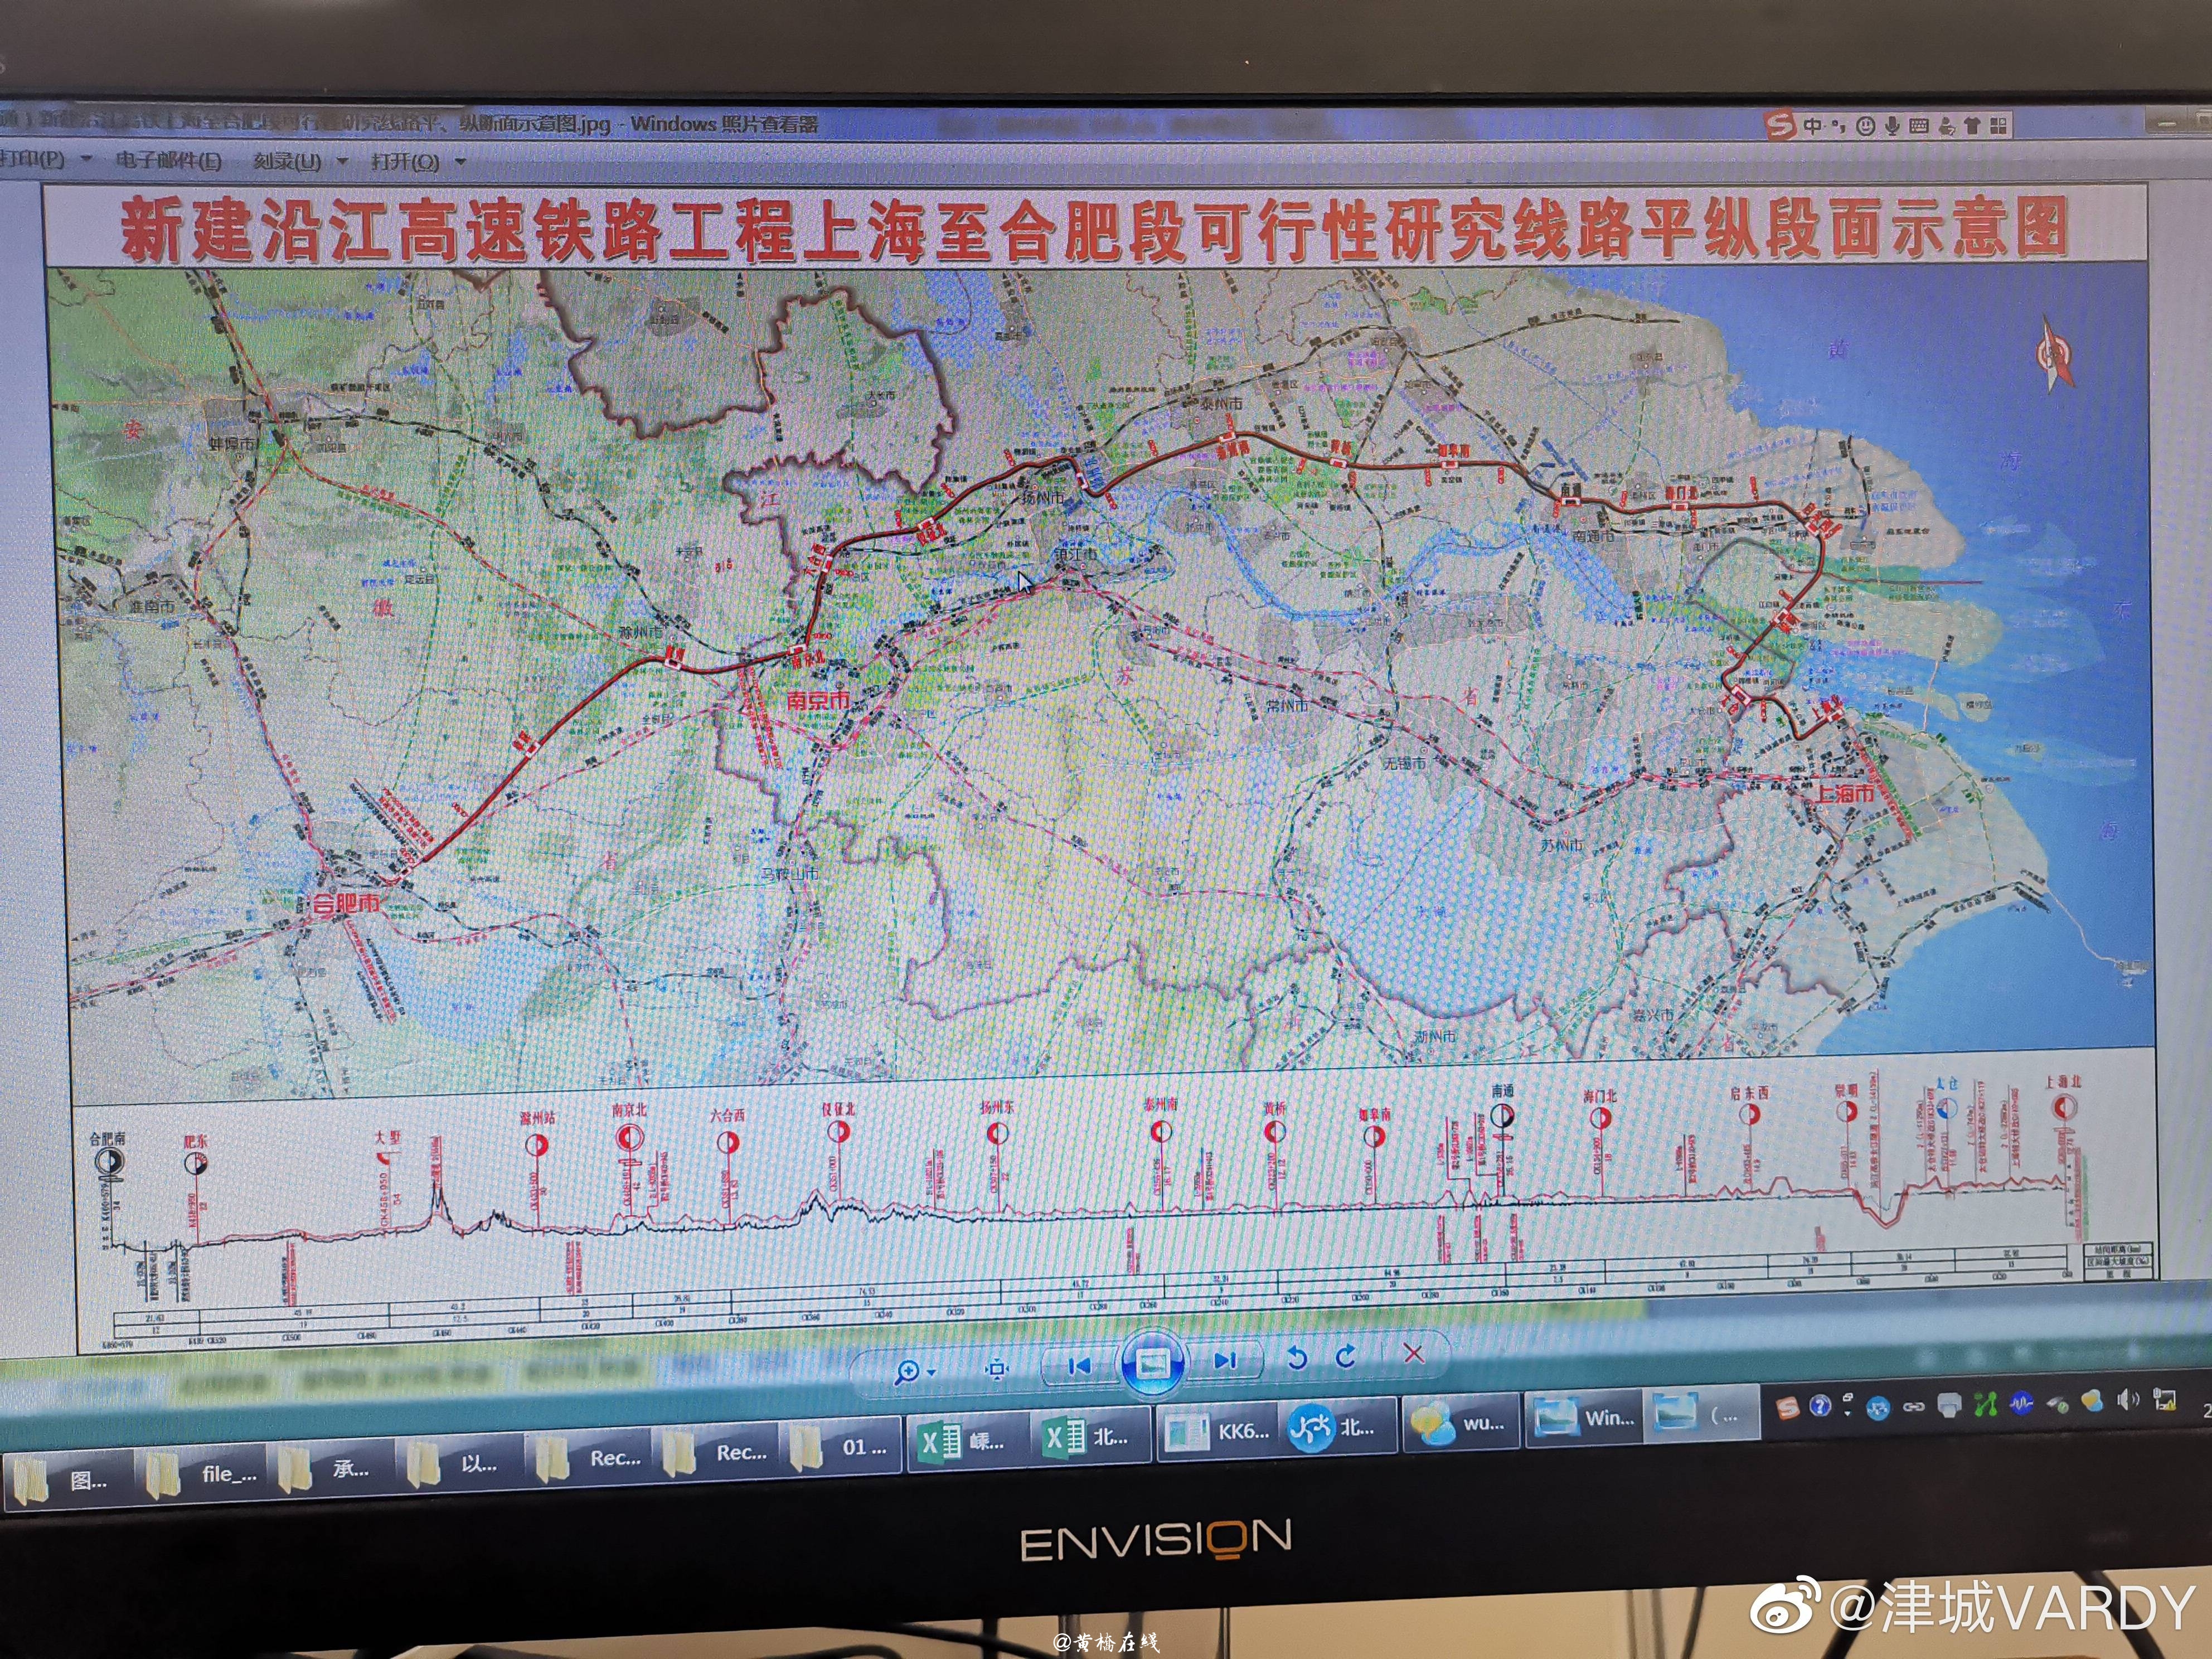Click the fit-to-window actual size icon
Image resolution: width=2212 pixels, height=1659 pixels.
pos(996,1368)
